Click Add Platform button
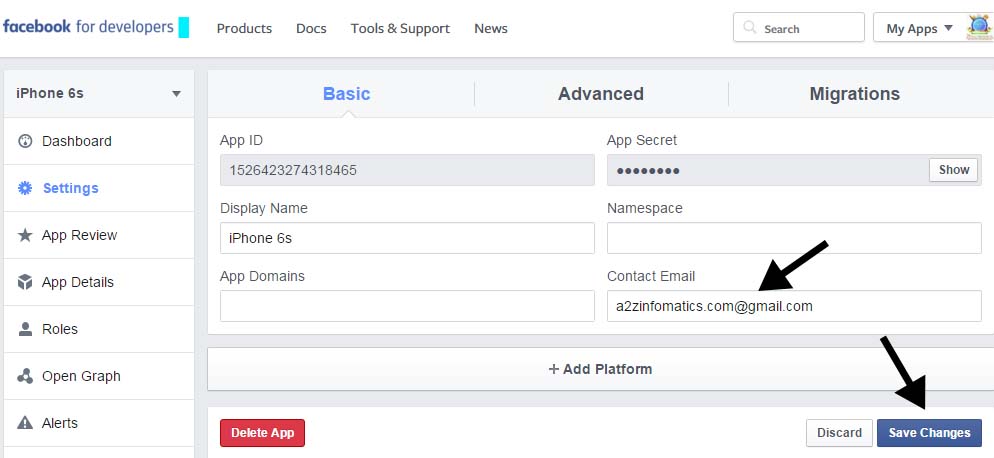This screenshot has width=994, height=458. [600, 369]
